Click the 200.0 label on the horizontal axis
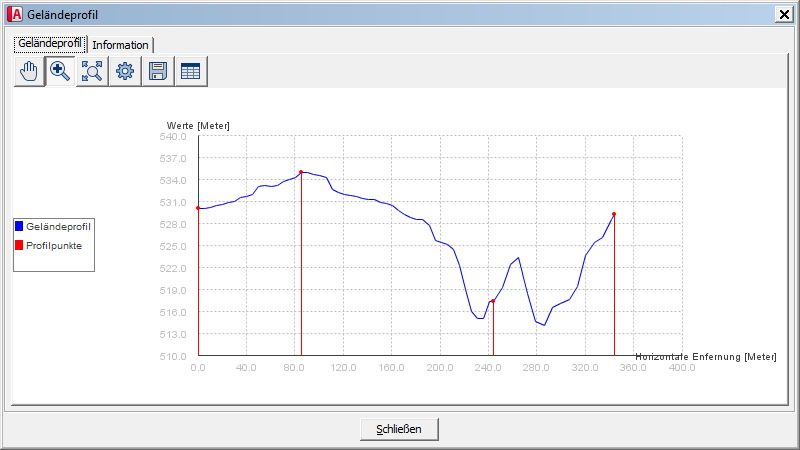Screen dimensions: 800x450 point(440,367)
